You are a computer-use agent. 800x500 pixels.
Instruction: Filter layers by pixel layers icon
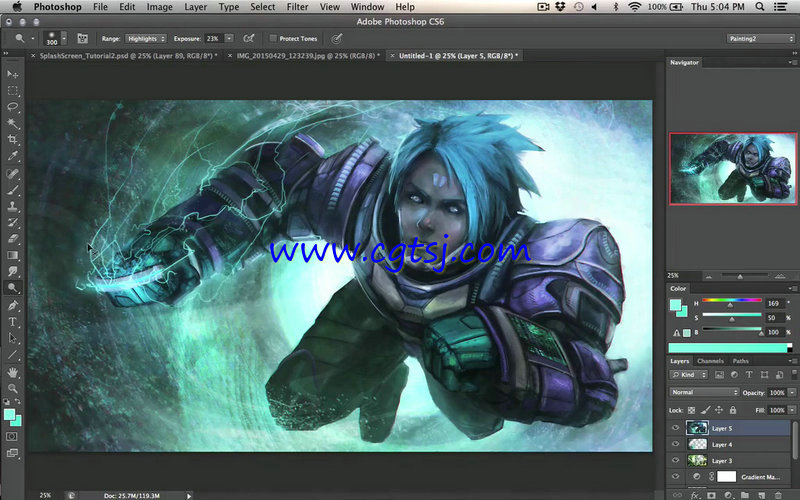[719, 374]
